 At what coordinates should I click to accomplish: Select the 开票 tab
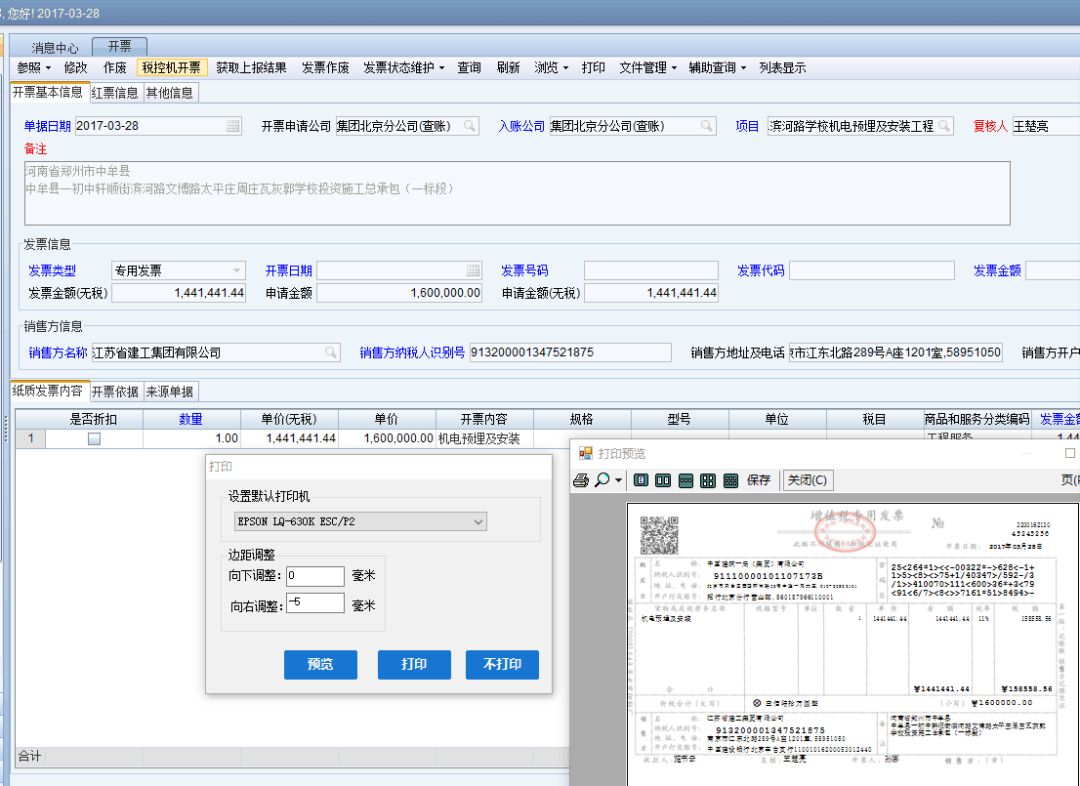click(x=119, y=46)
